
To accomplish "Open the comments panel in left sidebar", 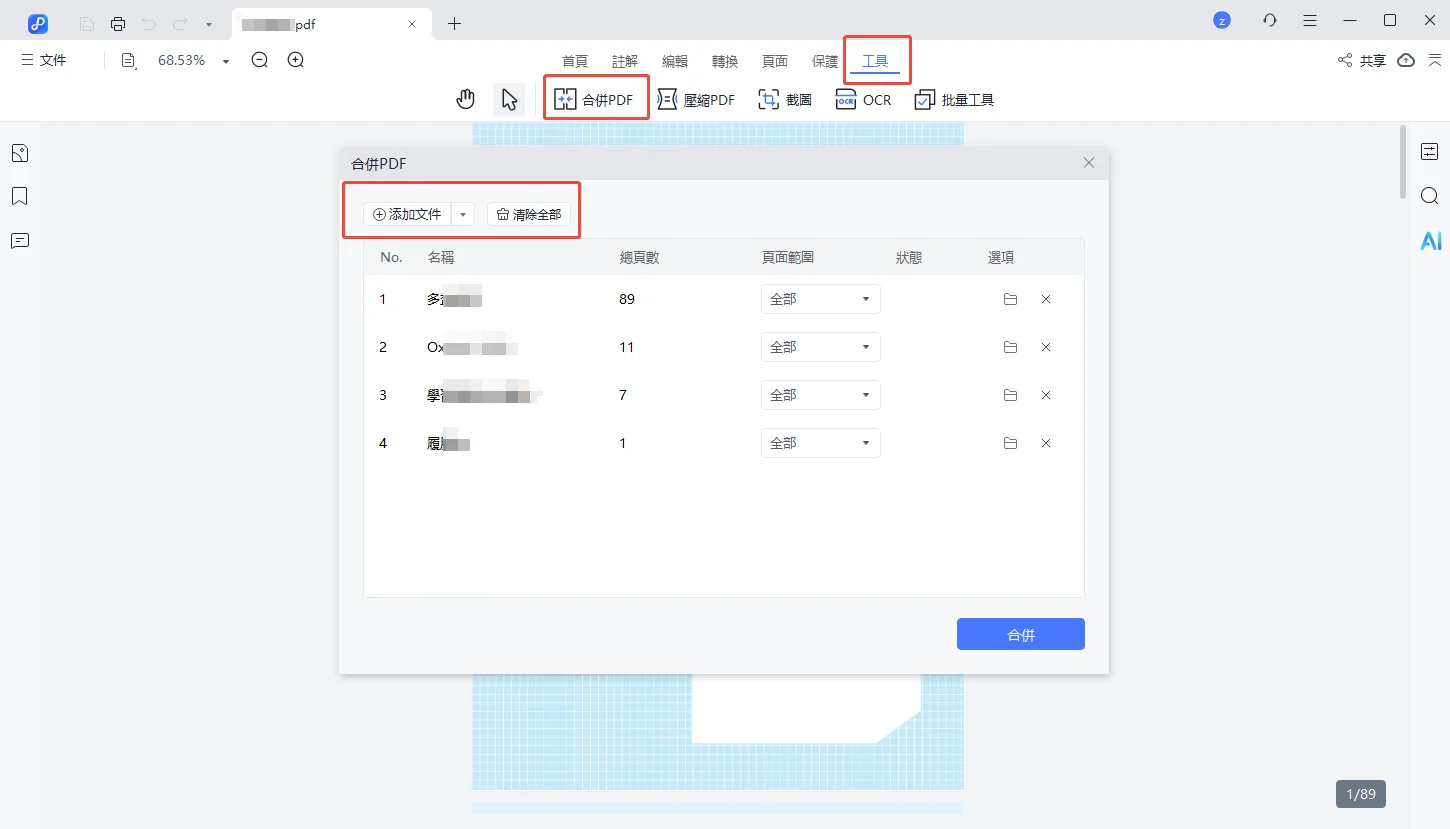I will point(19,241).
